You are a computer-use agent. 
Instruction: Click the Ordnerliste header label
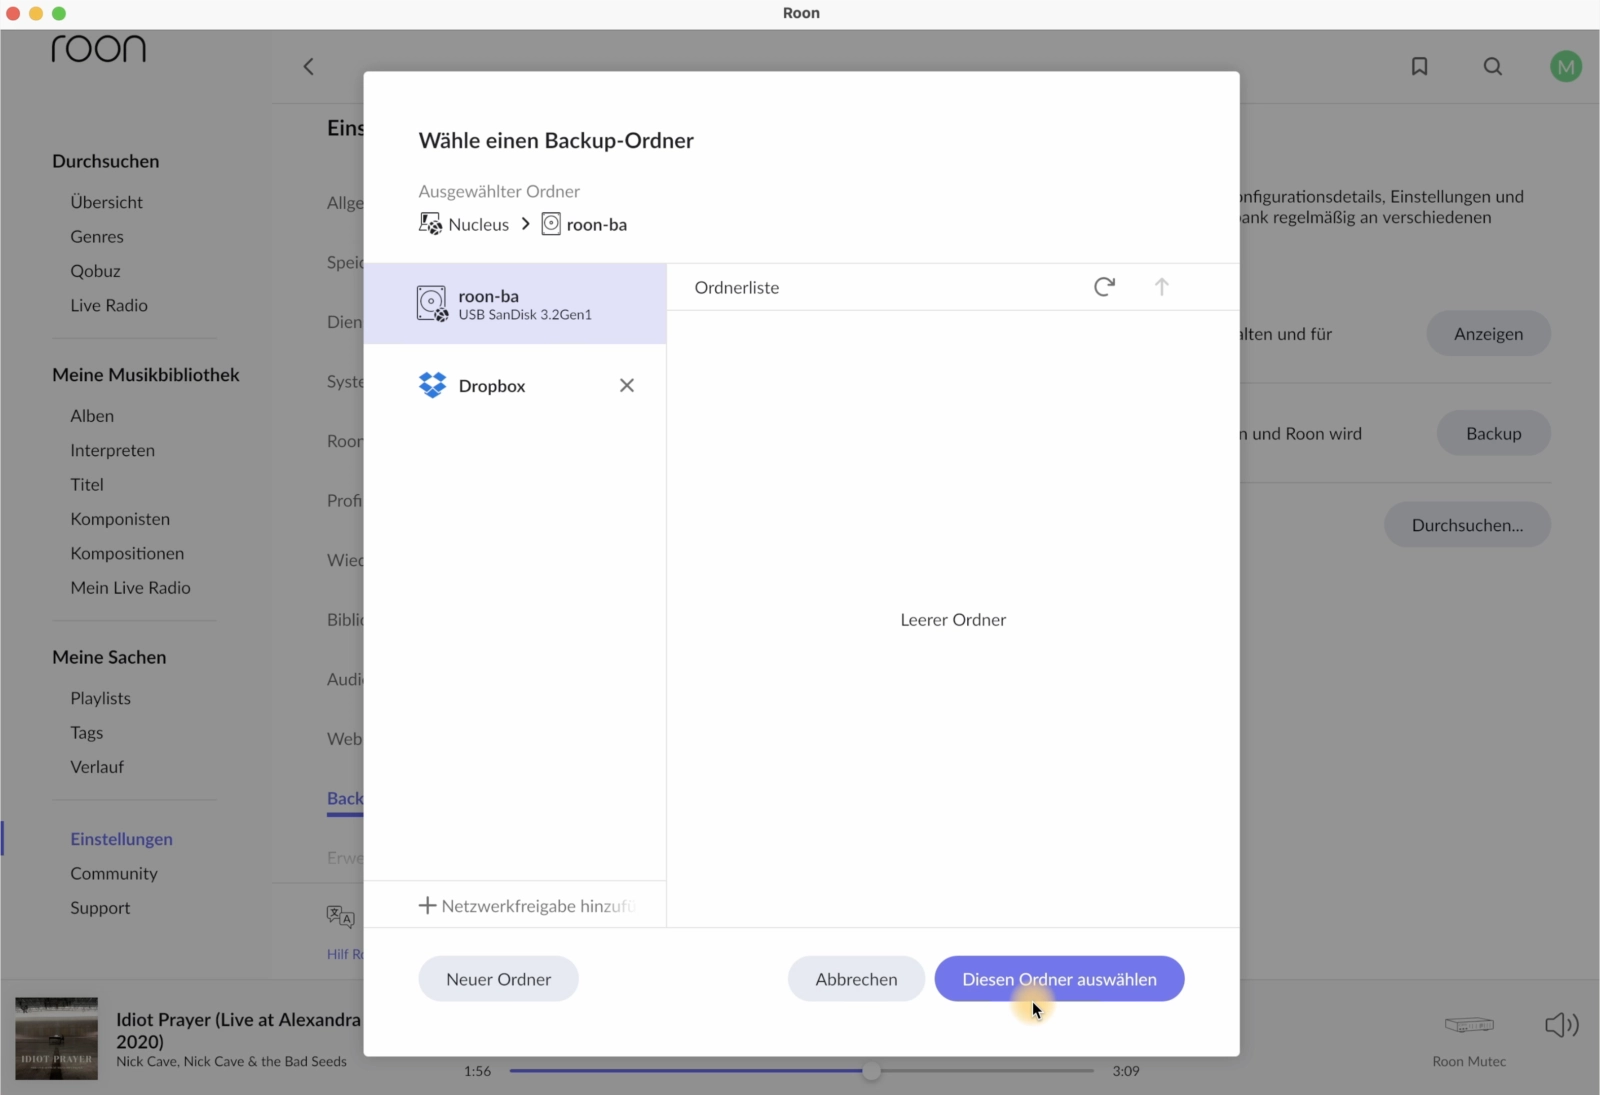737,287
